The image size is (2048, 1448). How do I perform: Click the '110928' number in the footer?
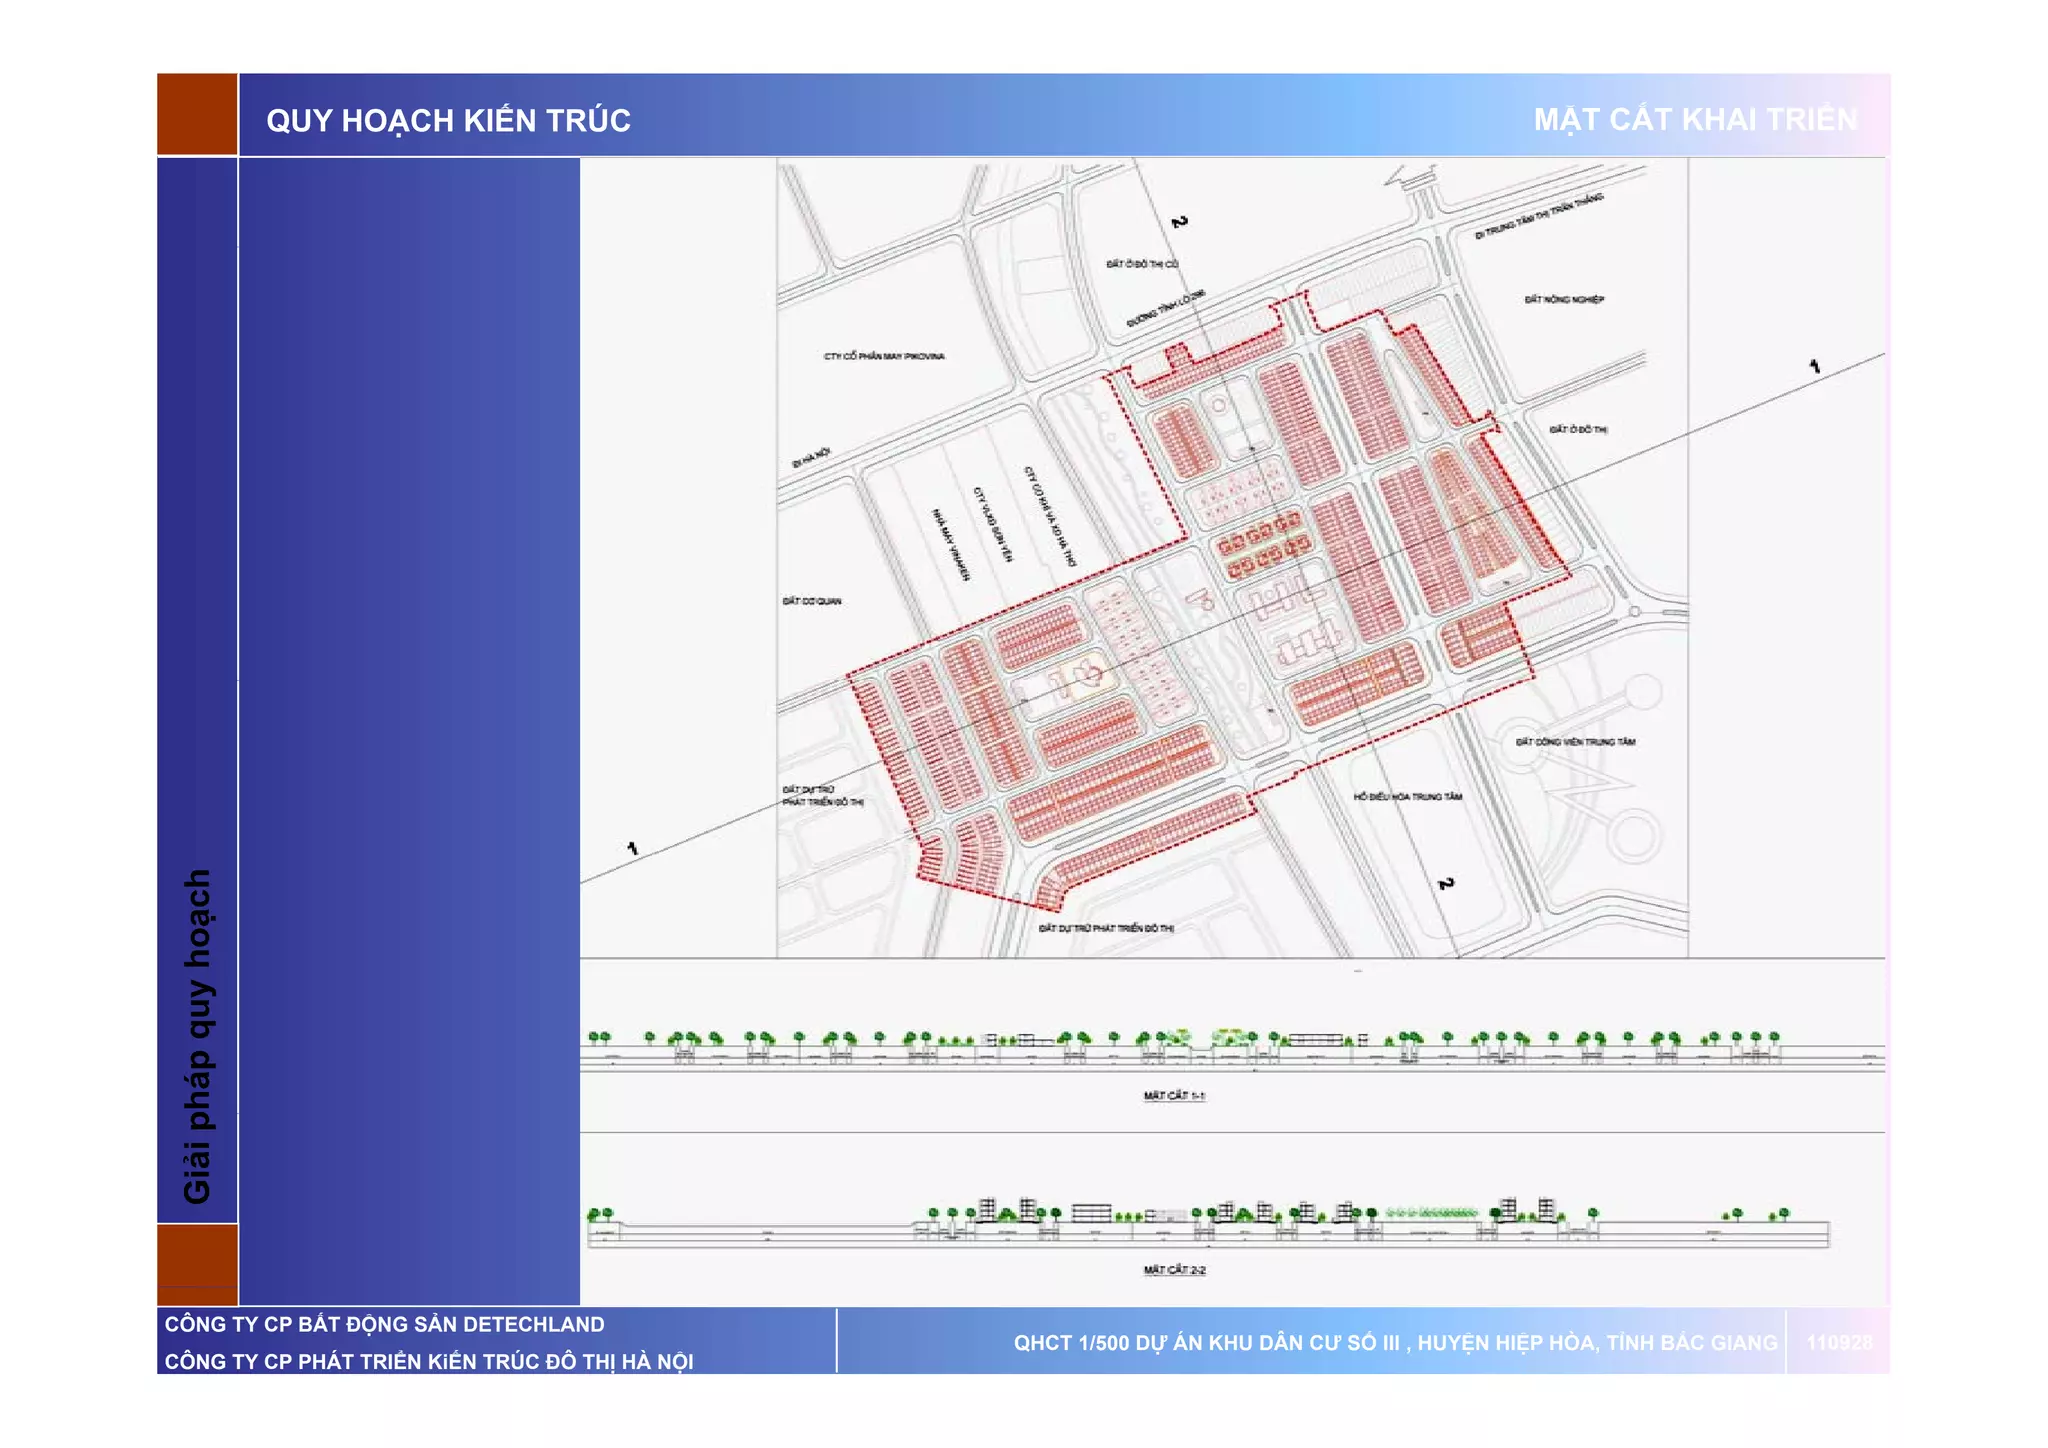[1838, 1342]
